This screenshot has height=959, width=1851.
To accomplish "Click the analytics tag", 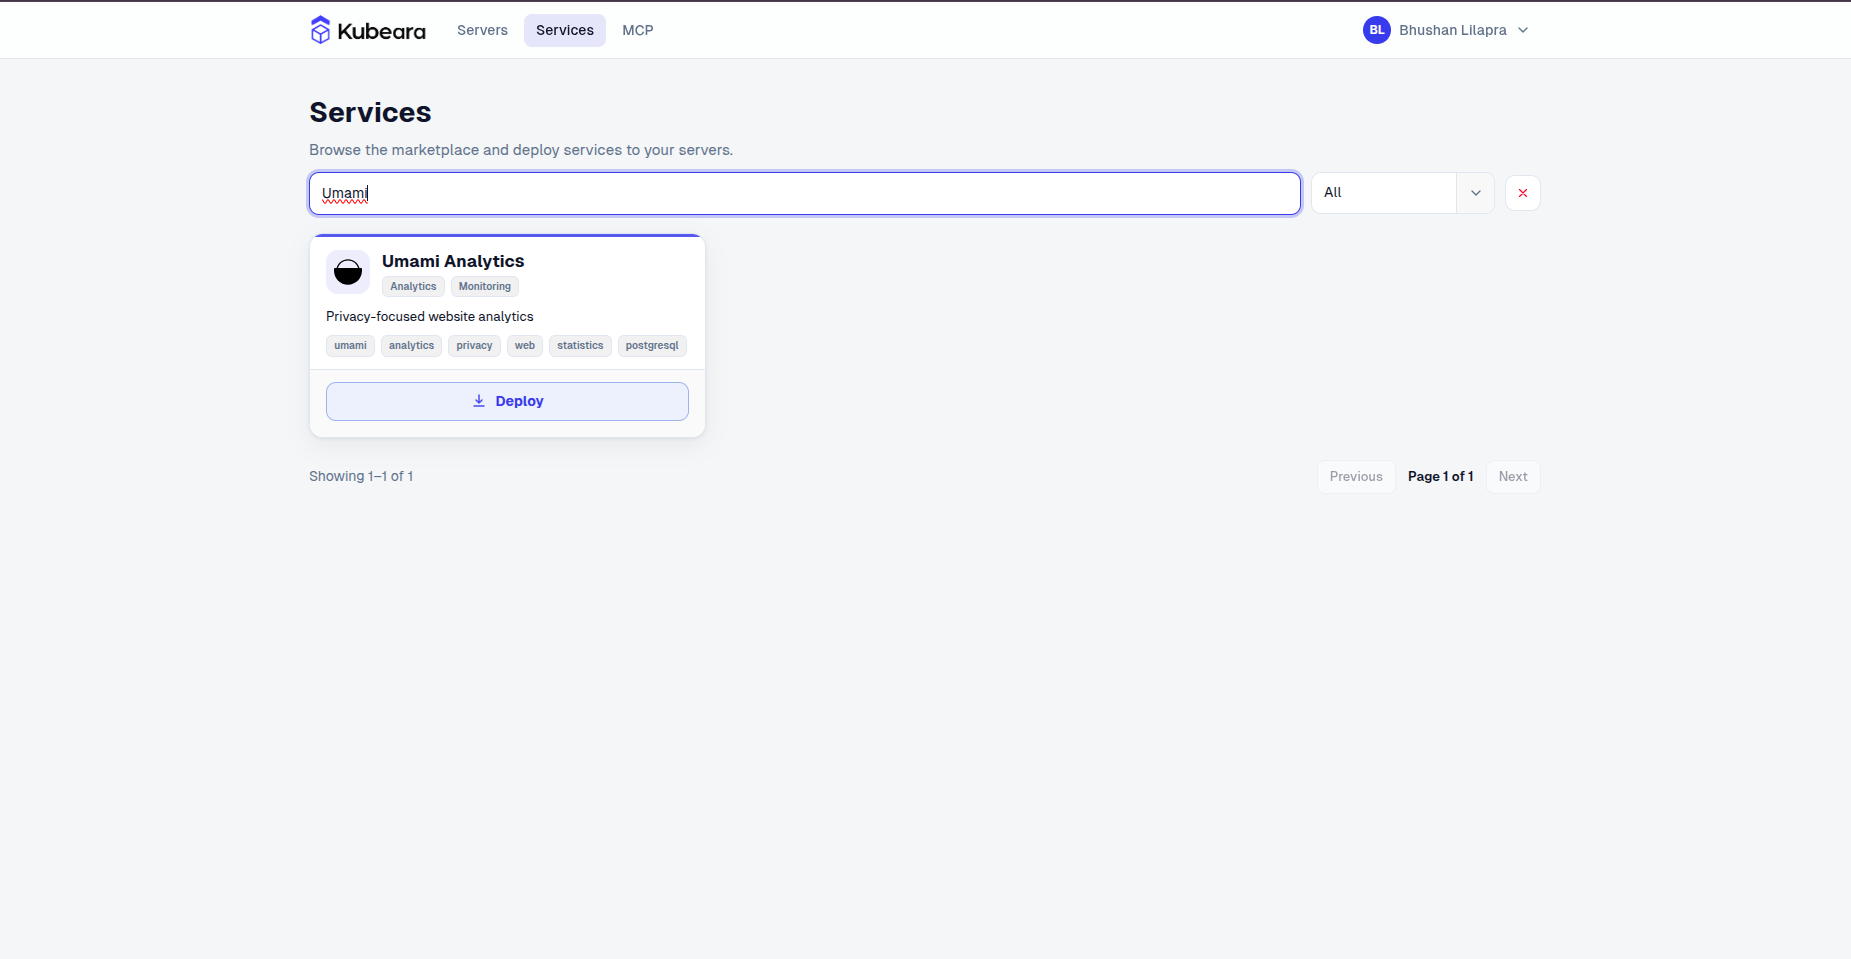I will 411,346.
